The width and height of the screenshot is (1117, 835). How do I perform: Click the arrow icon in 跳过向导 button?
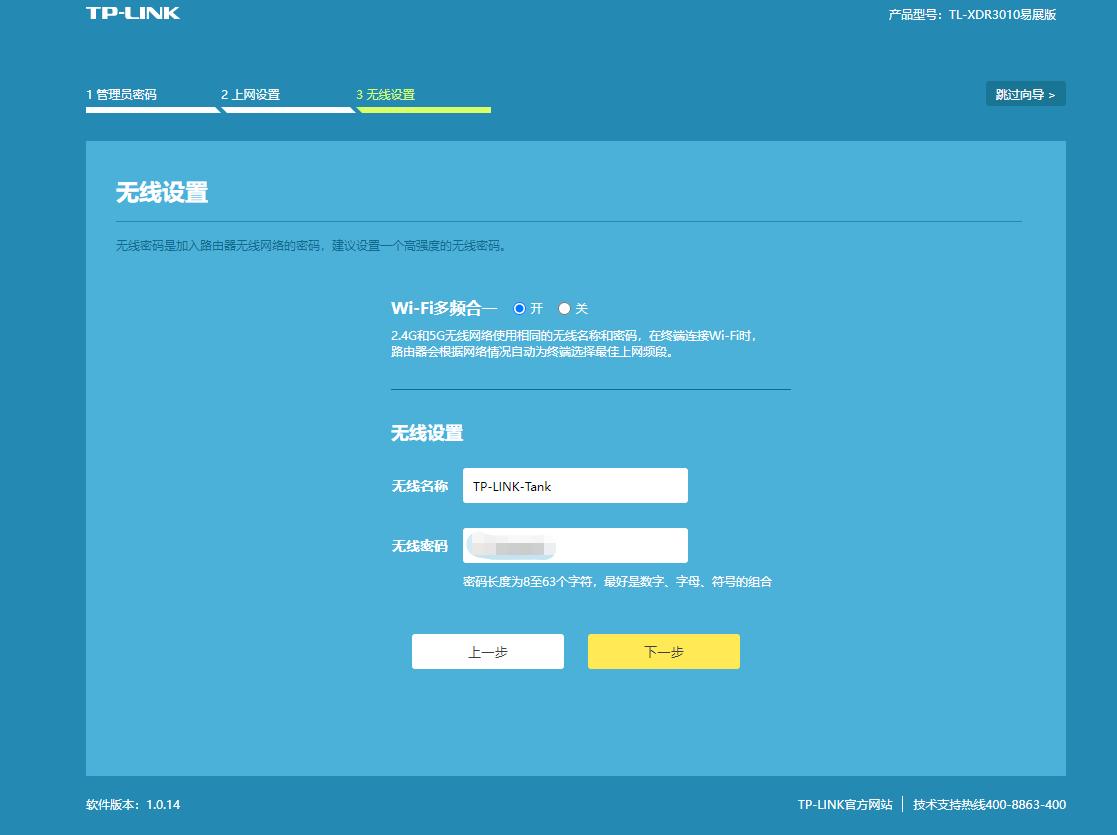pyautogui.click(x=1053, y=92)
